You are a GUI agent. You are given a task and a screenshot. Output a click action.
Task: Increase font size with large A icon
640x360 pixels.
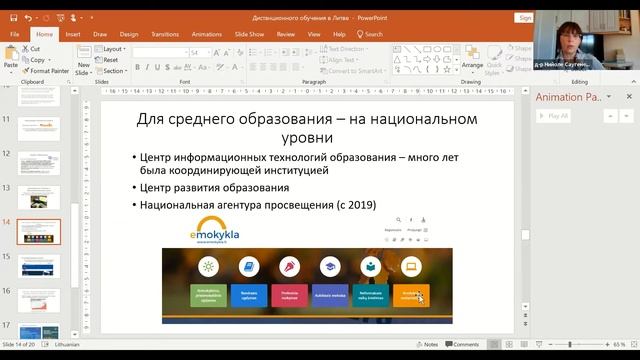[x=217, y=53]
